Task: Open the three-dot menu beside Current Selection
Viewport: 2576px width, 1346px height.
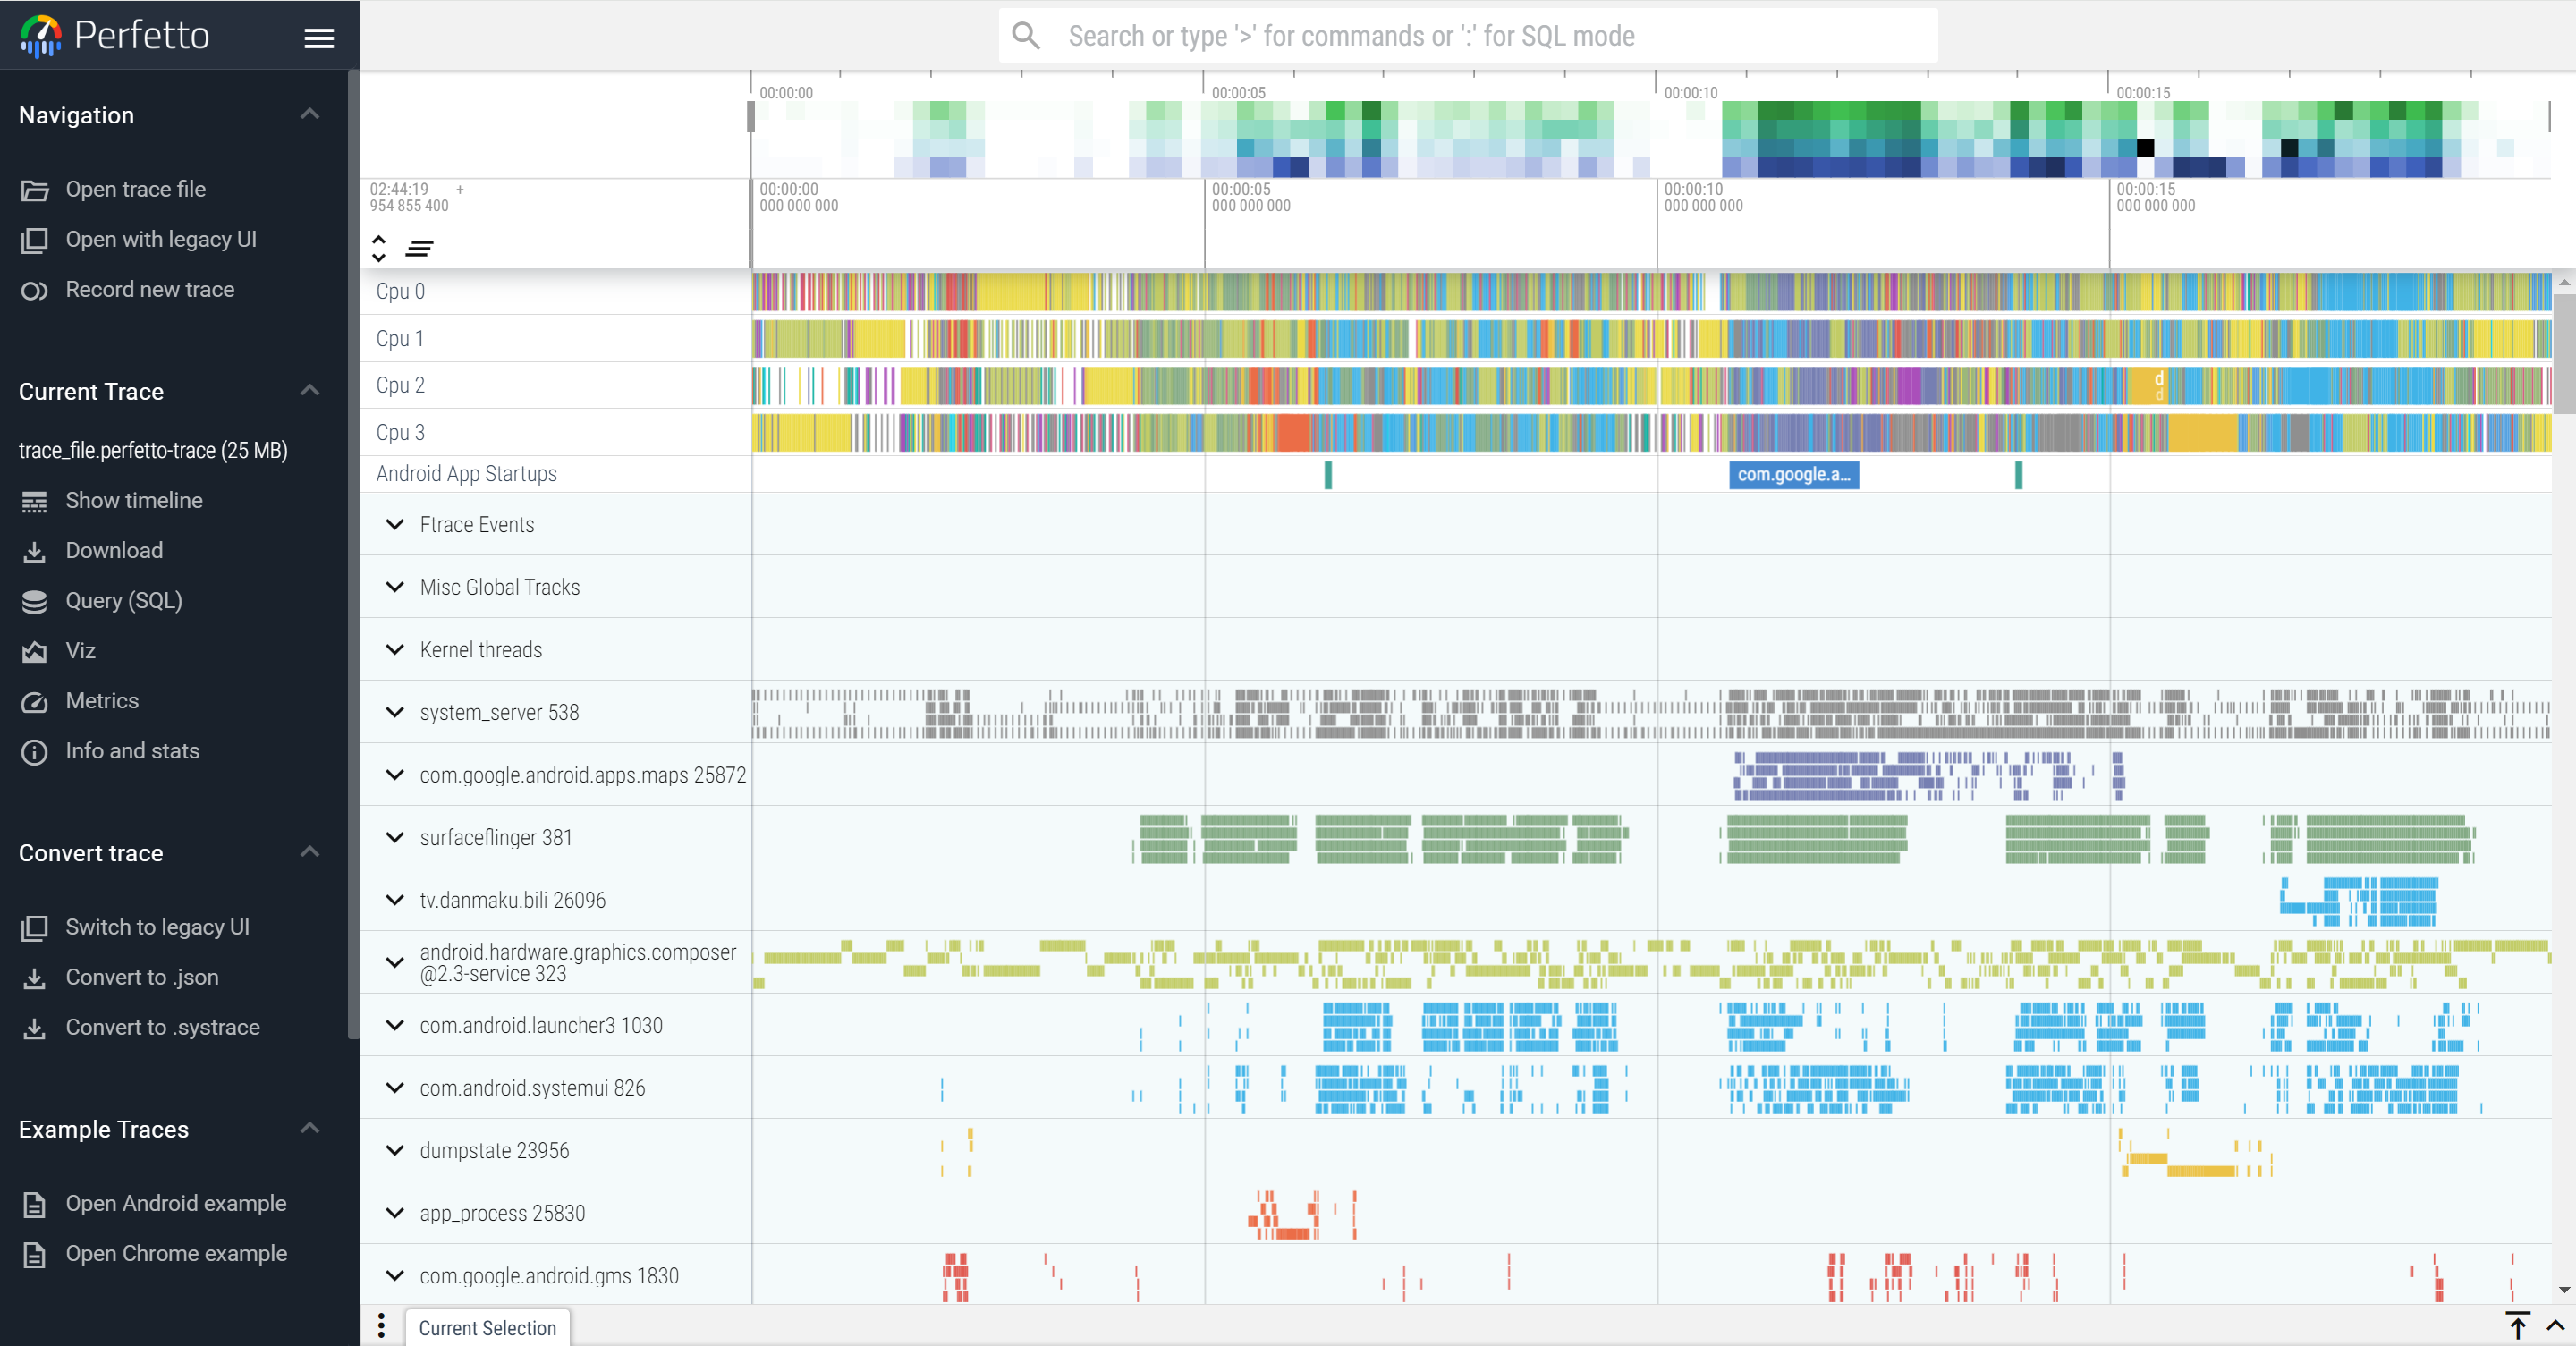Action: pyautogui.click(x=381, y=1326)
